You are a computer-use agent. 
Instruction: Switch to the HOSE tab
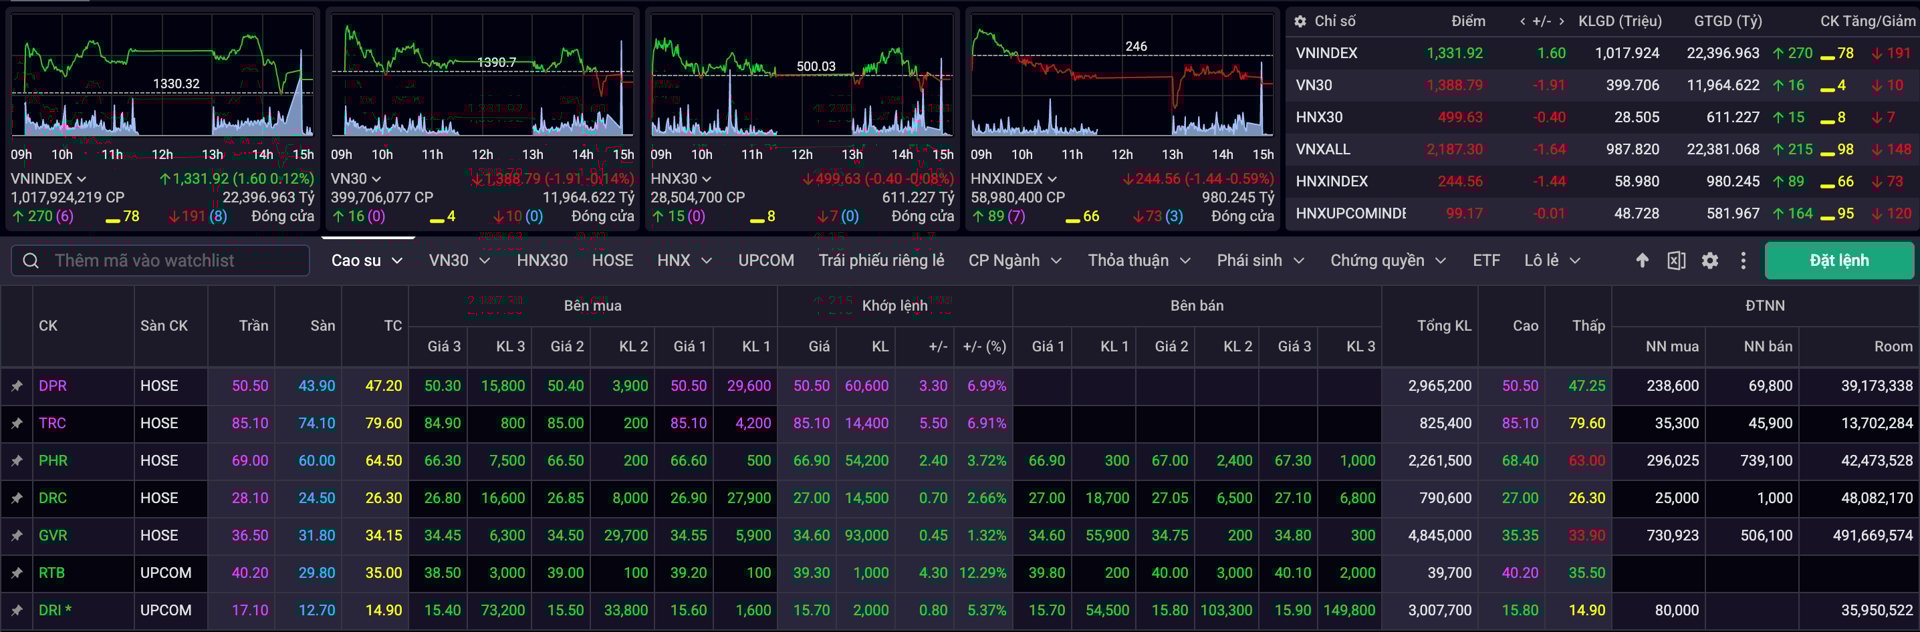tap(612, 260)
